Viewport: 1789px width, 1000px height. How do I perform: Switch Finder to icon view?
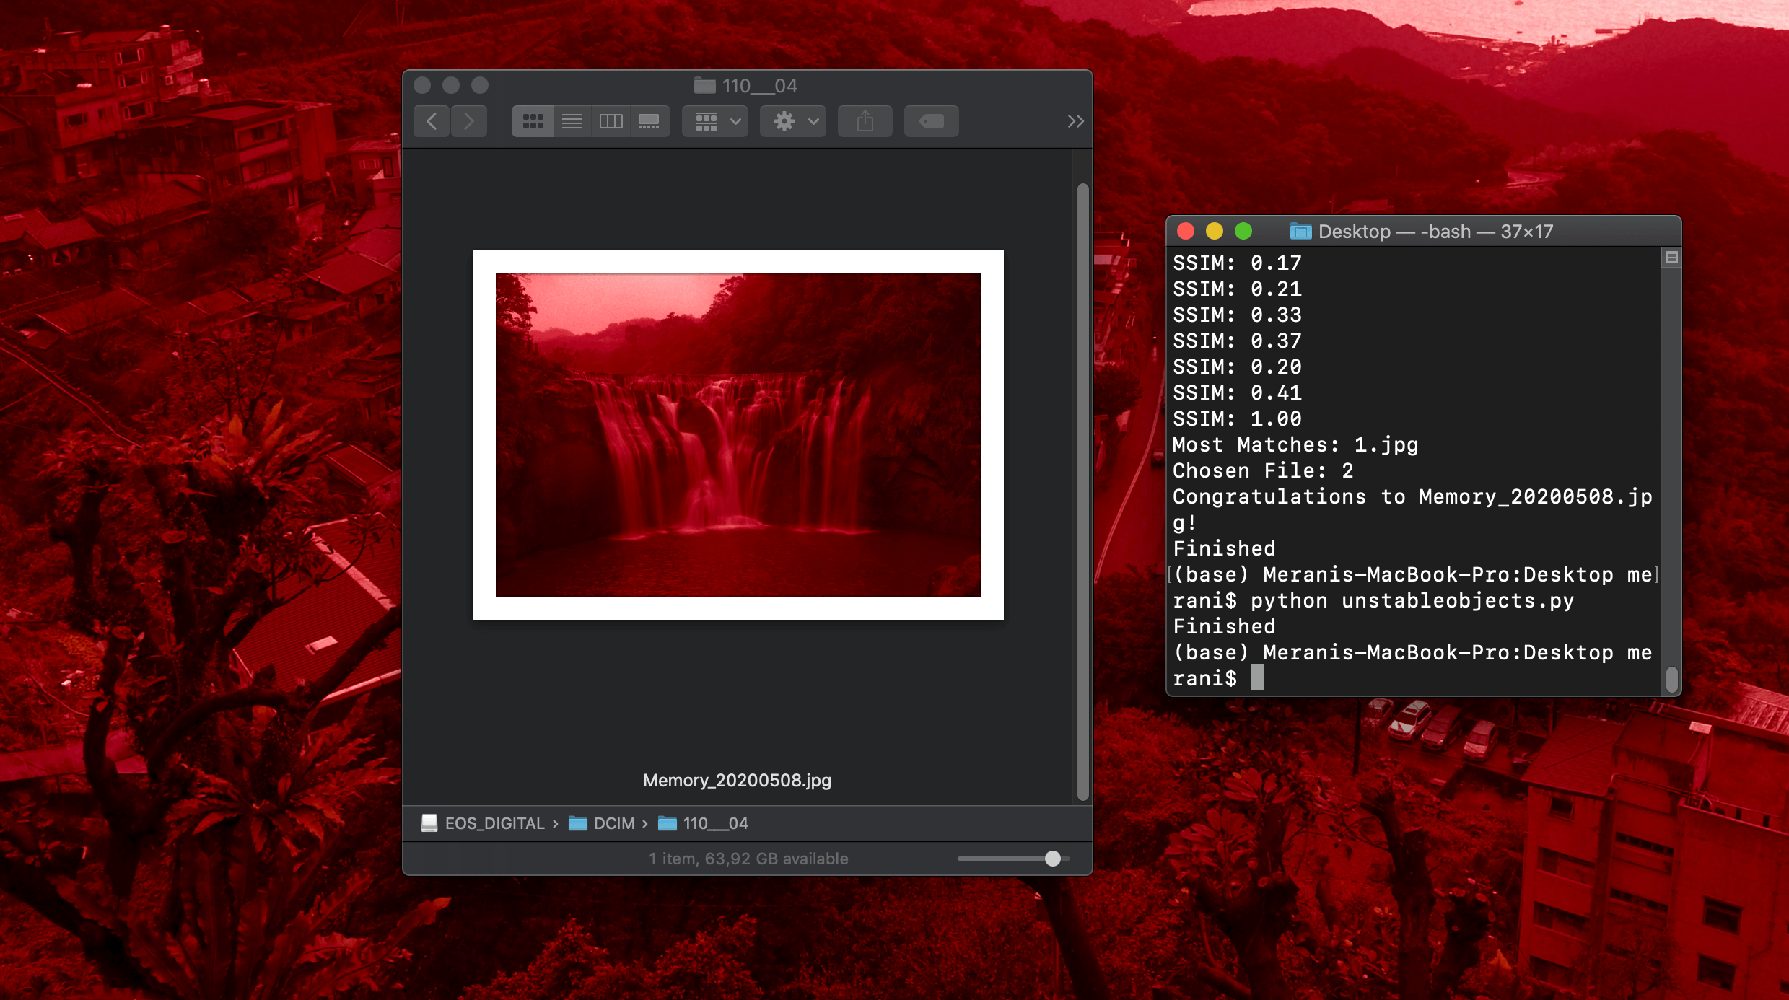[533, 121]
